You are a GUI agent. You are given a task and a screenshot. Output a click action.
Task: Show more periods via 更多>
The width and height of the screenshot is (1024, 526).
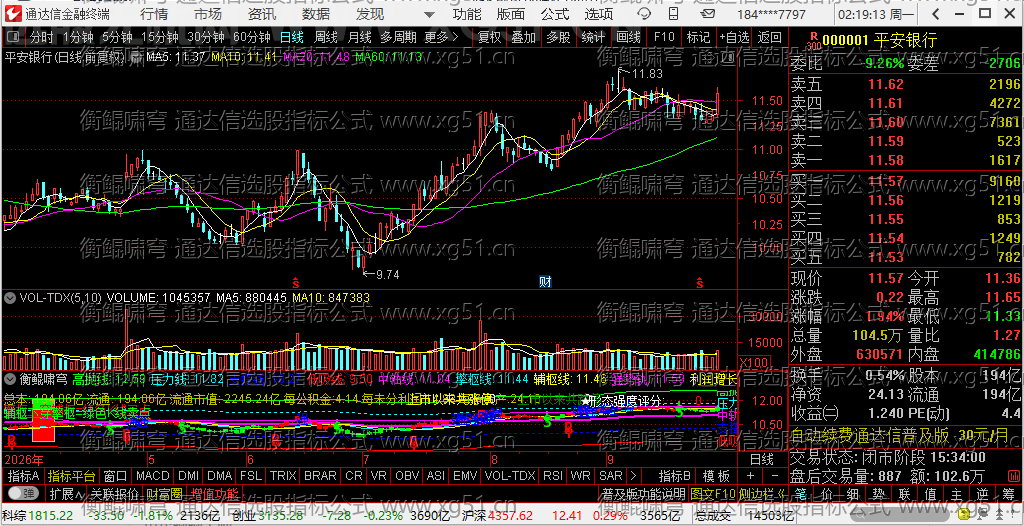coord(441,37)
